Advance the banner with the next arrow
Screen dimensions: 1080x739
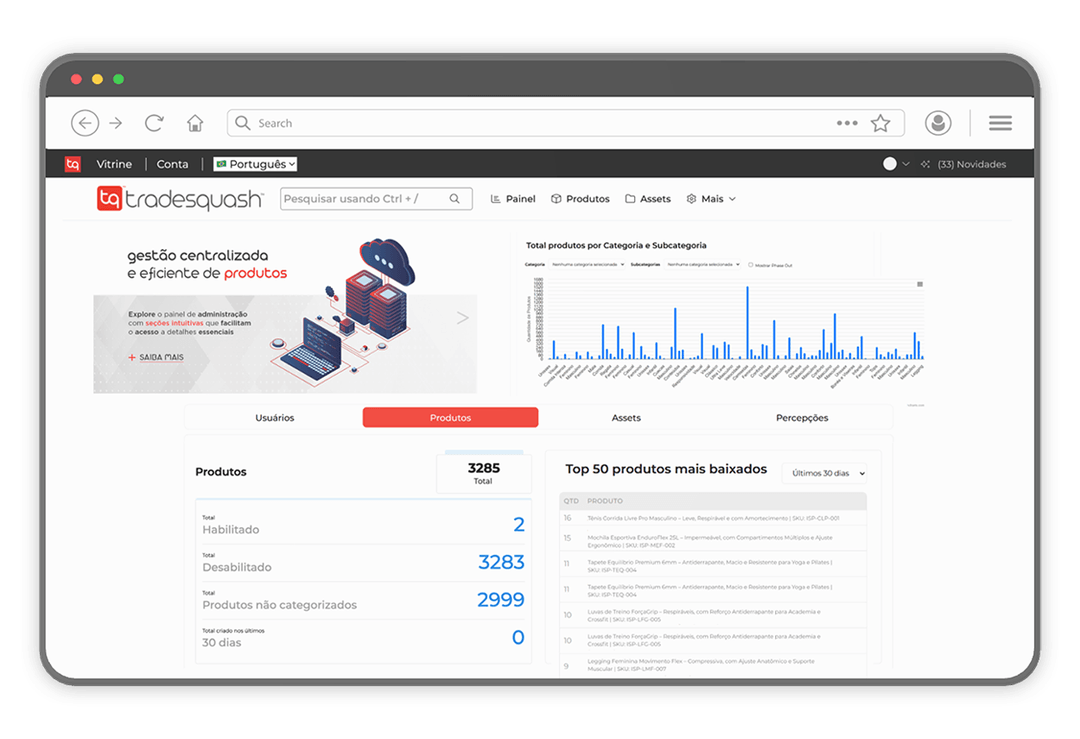pyautogui.click(x=462, y=318)
